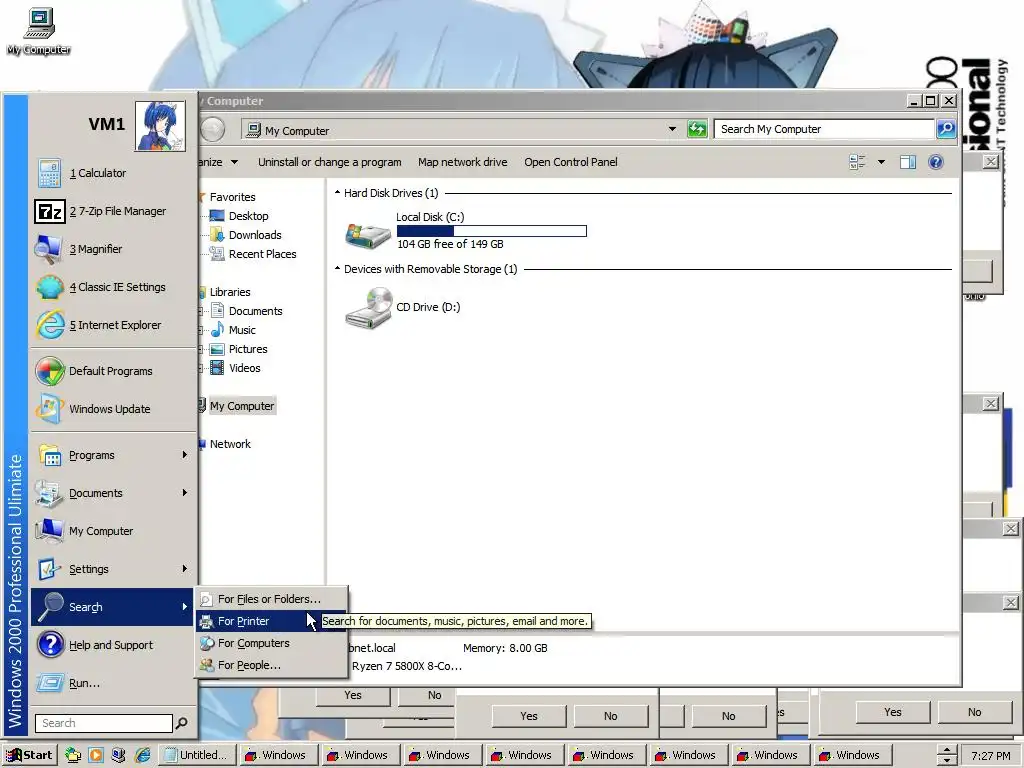
Task: Launch Windows Media Player from quick launch
Action: pyautogui.click(x=95, y=755)
